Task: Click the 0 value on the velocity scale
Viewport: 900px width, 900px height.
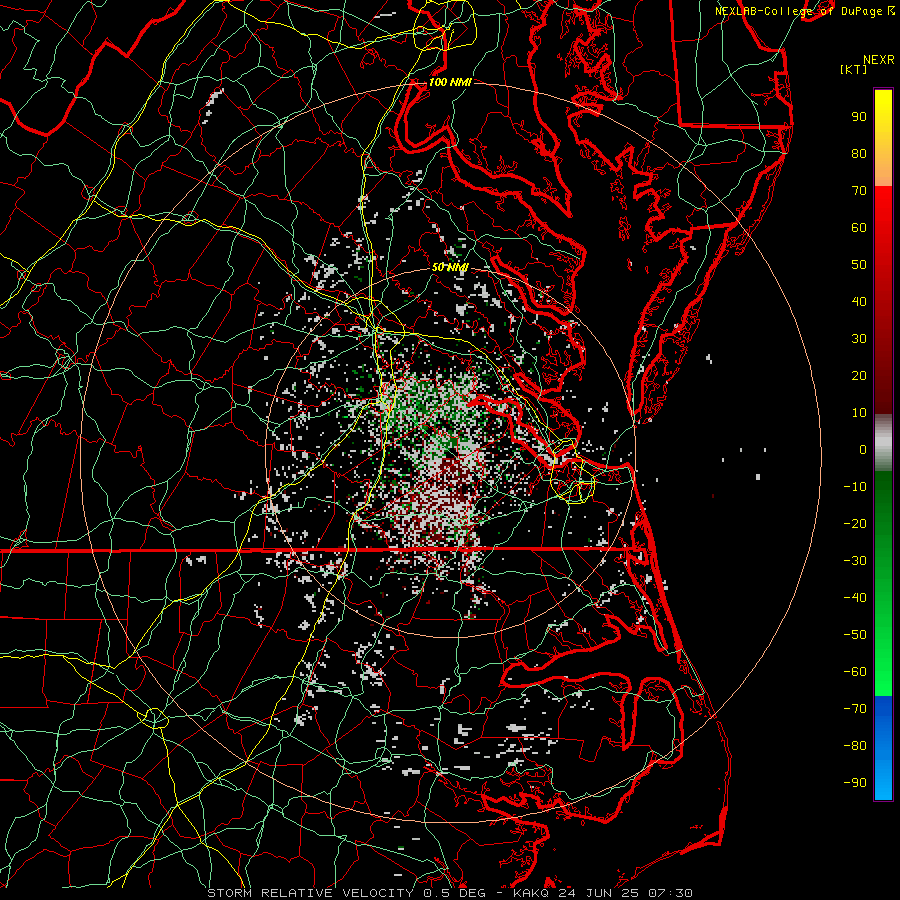Action: click(x=863, y=450)
